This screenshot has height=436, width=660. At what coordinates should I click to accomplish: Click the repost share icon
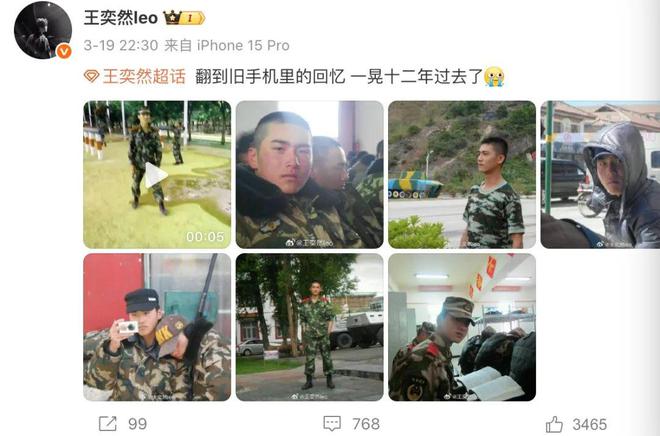(x=108, y=423)
